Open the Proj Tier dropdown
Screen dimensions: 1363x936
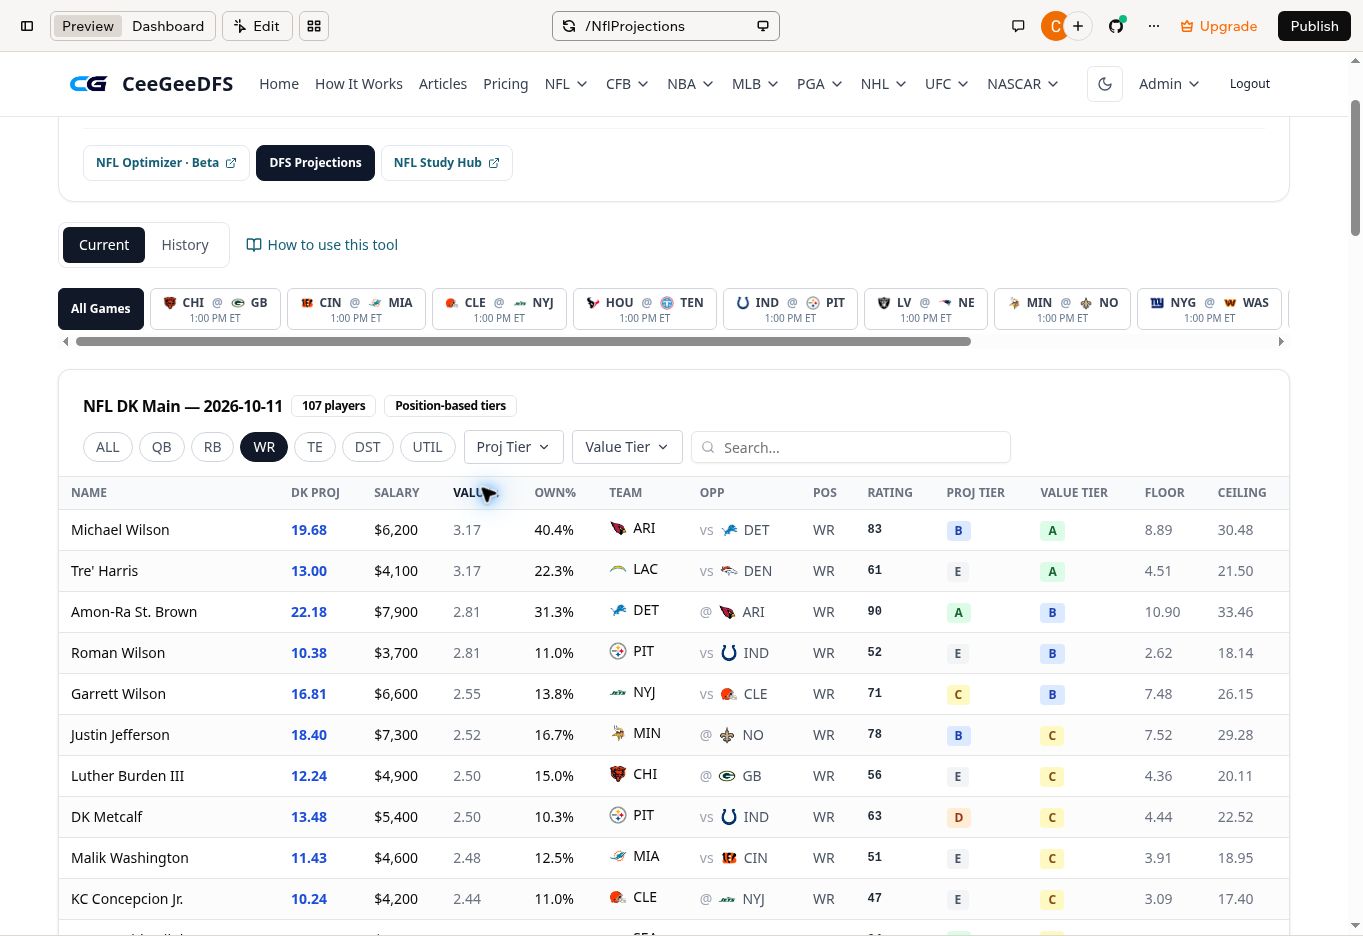(513, 447)
